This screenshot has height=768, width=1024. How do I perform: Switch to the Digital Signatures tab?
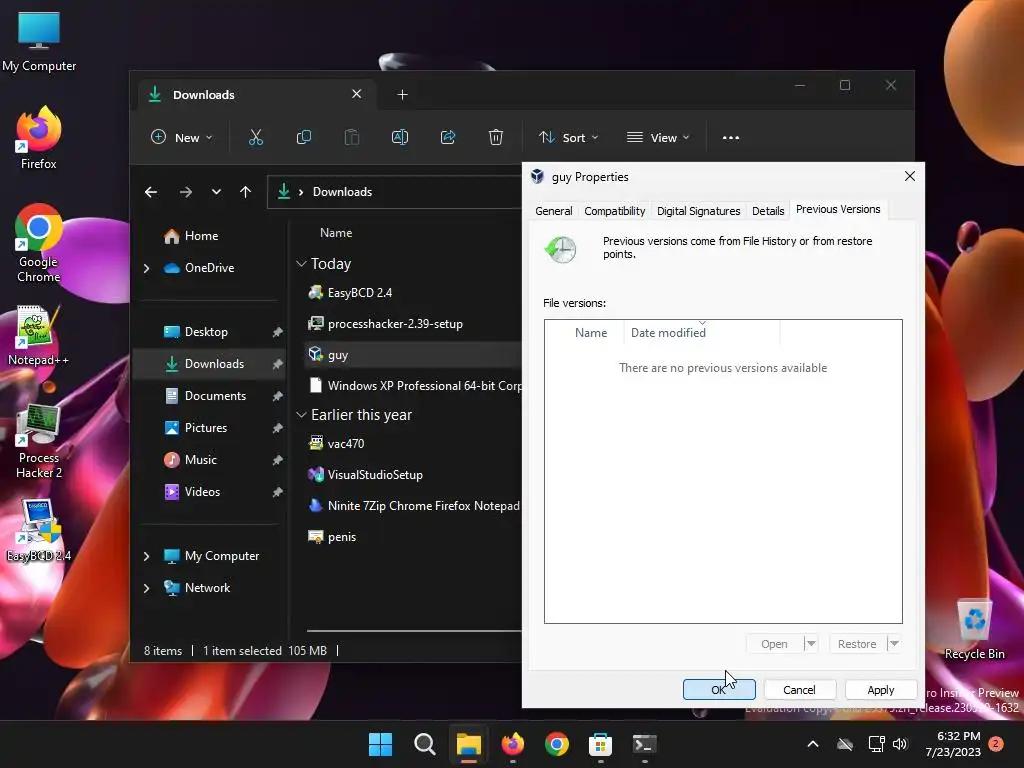698,211
